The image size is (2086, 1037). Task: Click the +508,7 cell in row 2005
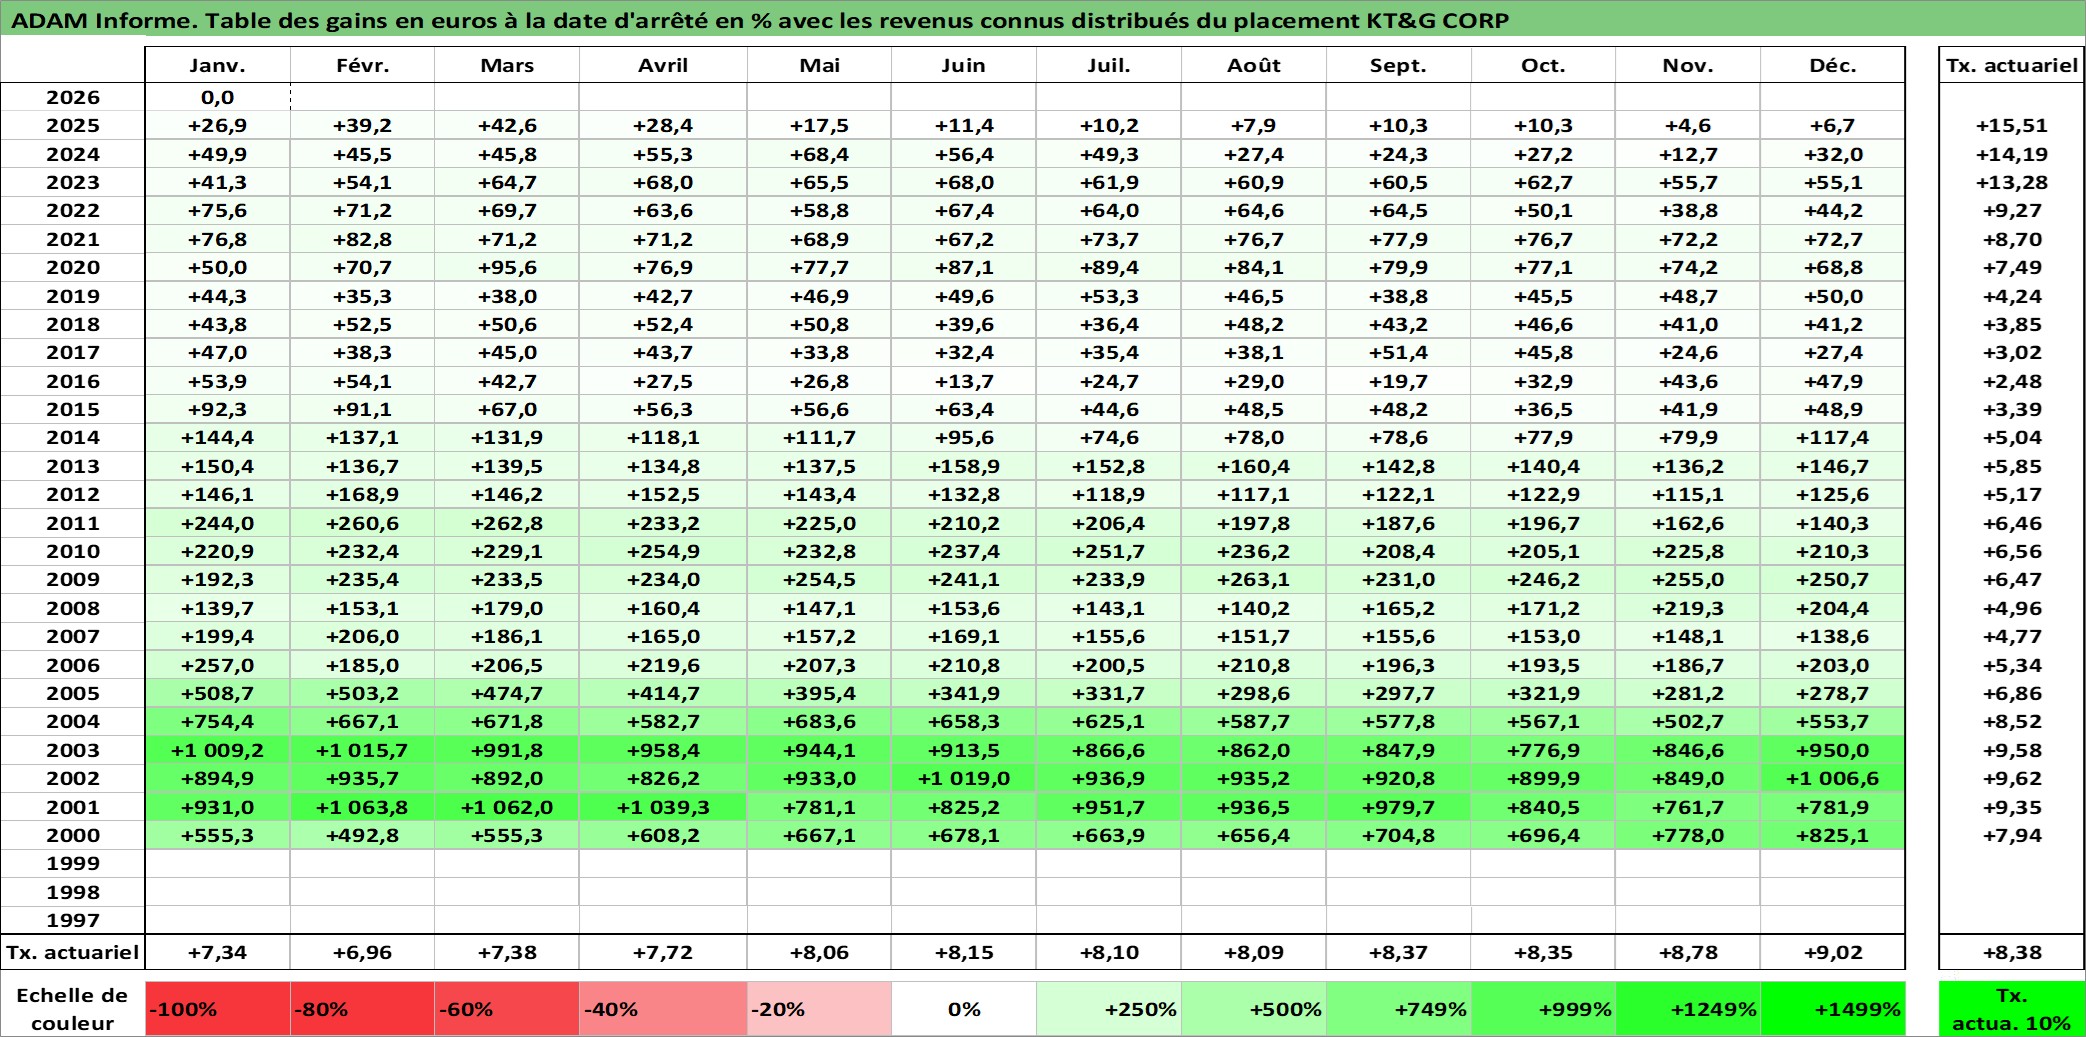tap(218, 693)
